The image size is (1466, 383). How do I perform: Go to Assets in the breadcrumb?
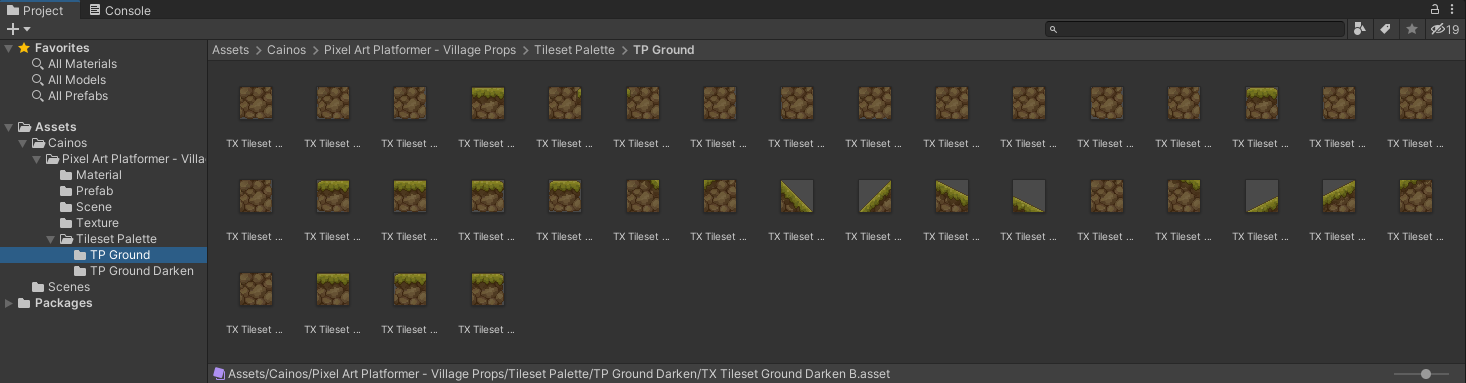(x=231, y=50)
